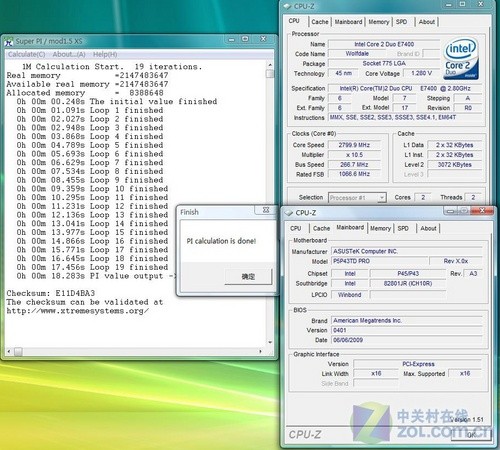Click the 3072 KBytes Level 2 cache field
This screenshot has width=500, height=450.
455,164
